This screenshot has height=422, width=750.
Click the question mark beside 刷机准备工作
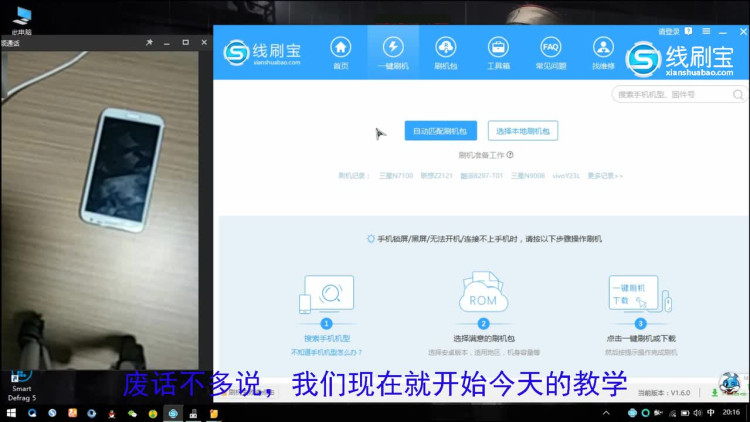click(510, 155)
